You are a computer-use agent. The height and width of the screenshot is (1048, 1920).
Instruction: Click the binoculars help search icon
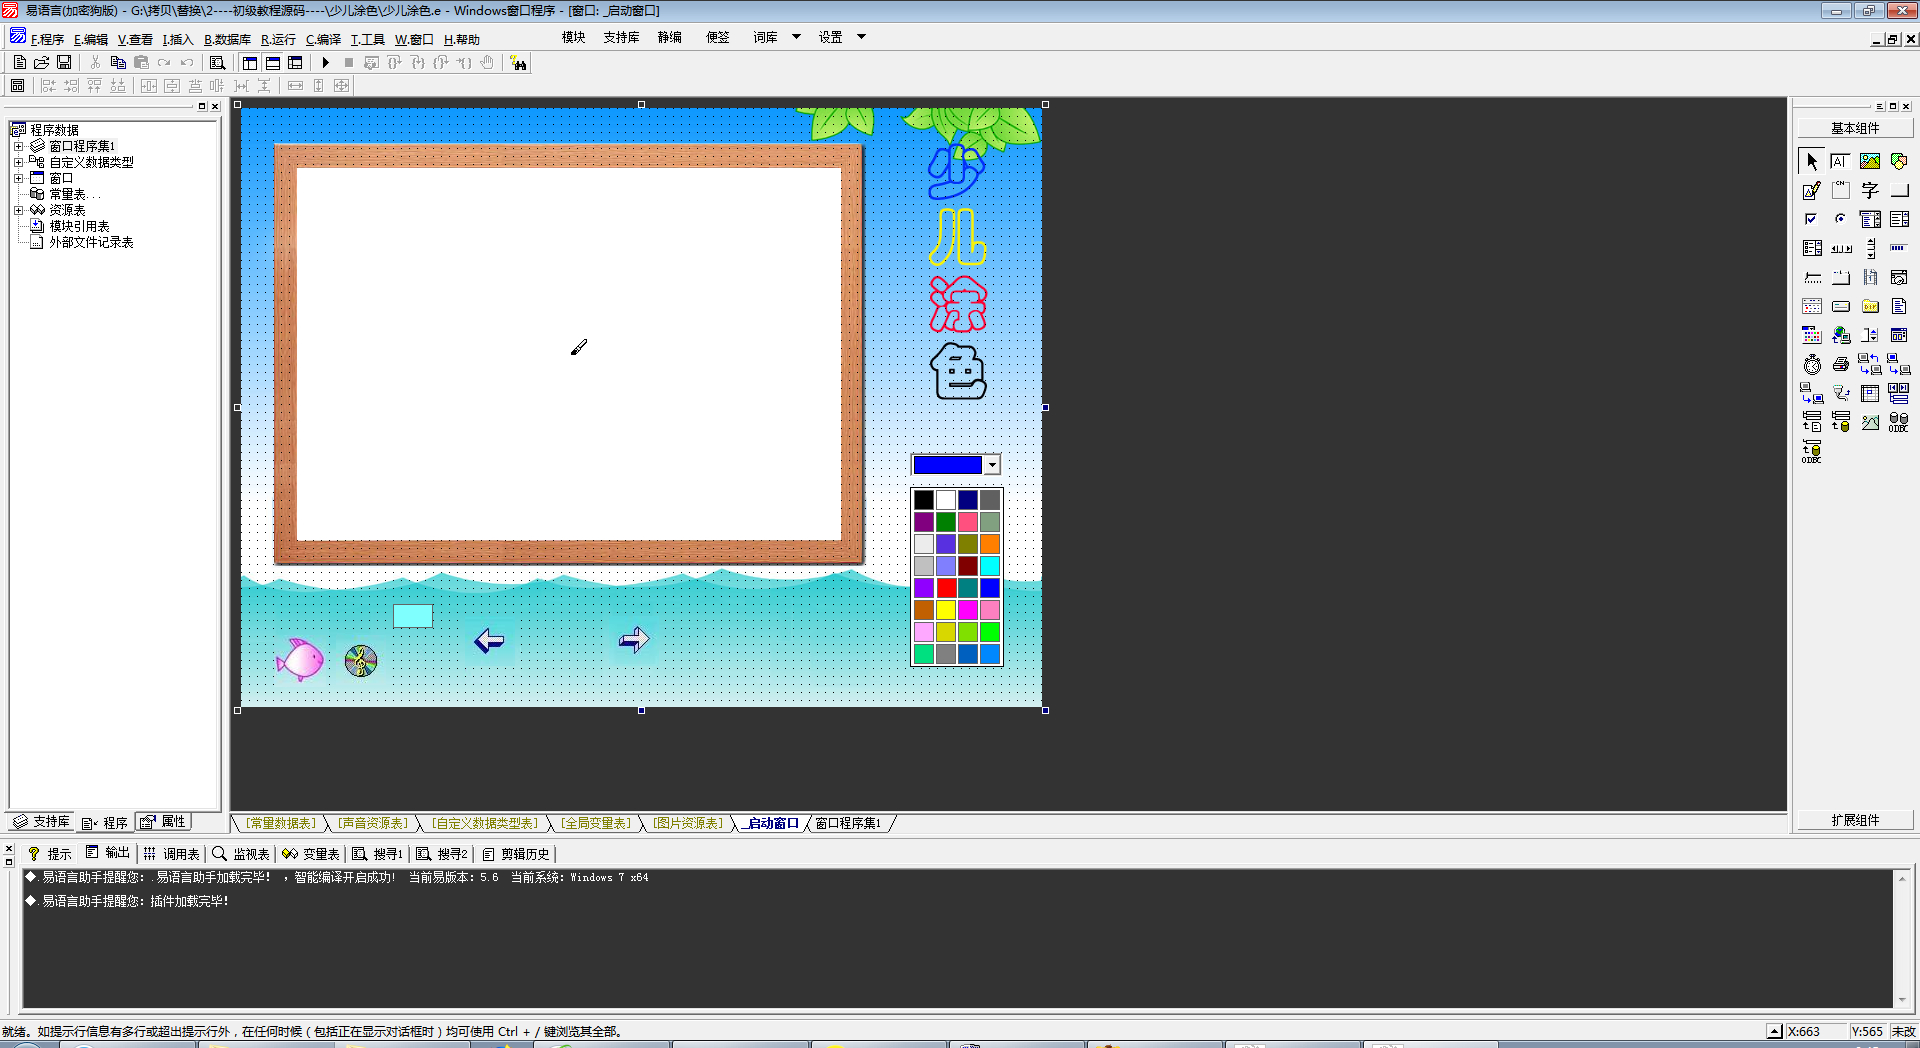pos(518,63)
